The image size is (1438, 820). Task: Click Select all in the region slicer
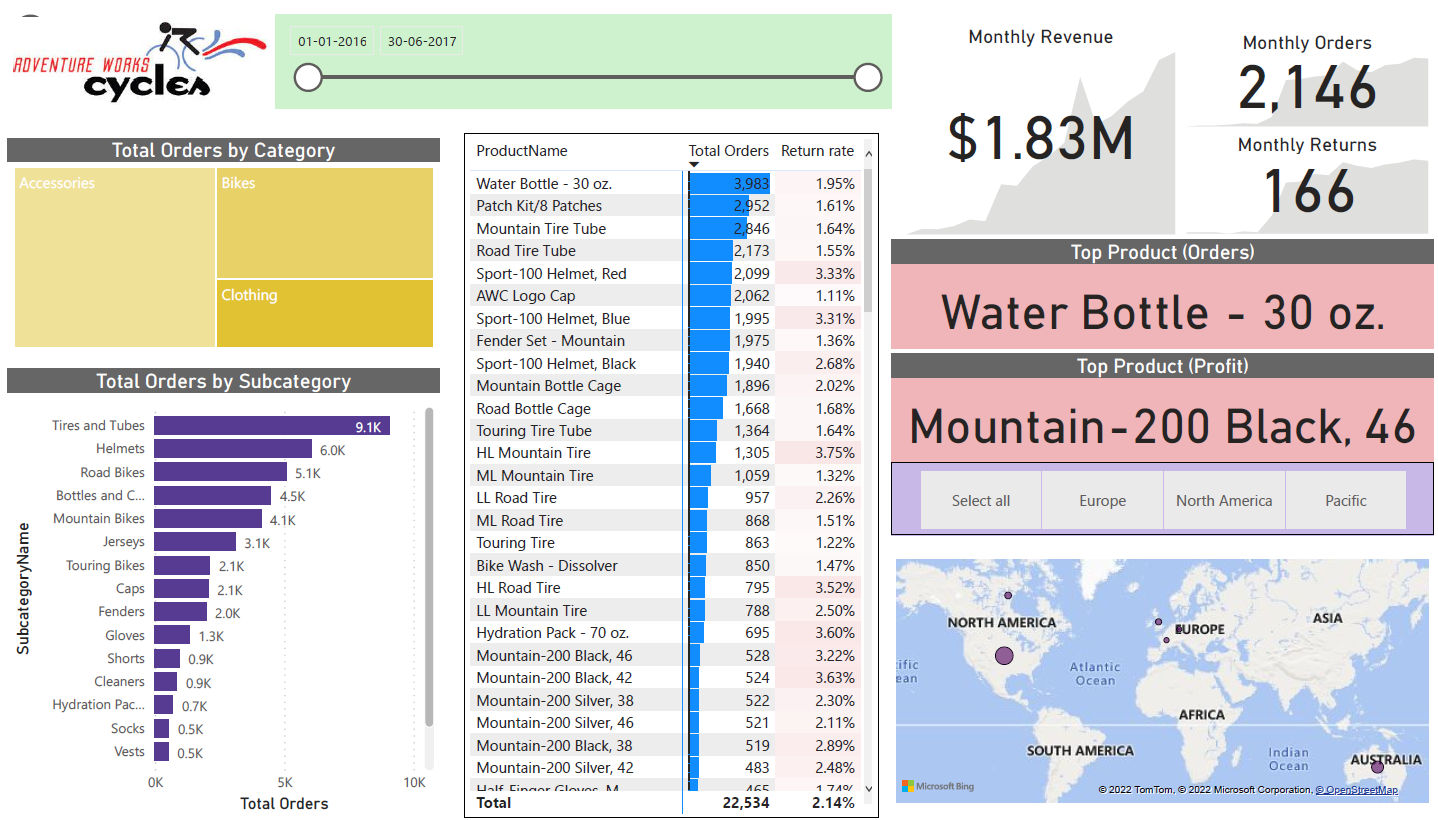[x=980, y=500]
